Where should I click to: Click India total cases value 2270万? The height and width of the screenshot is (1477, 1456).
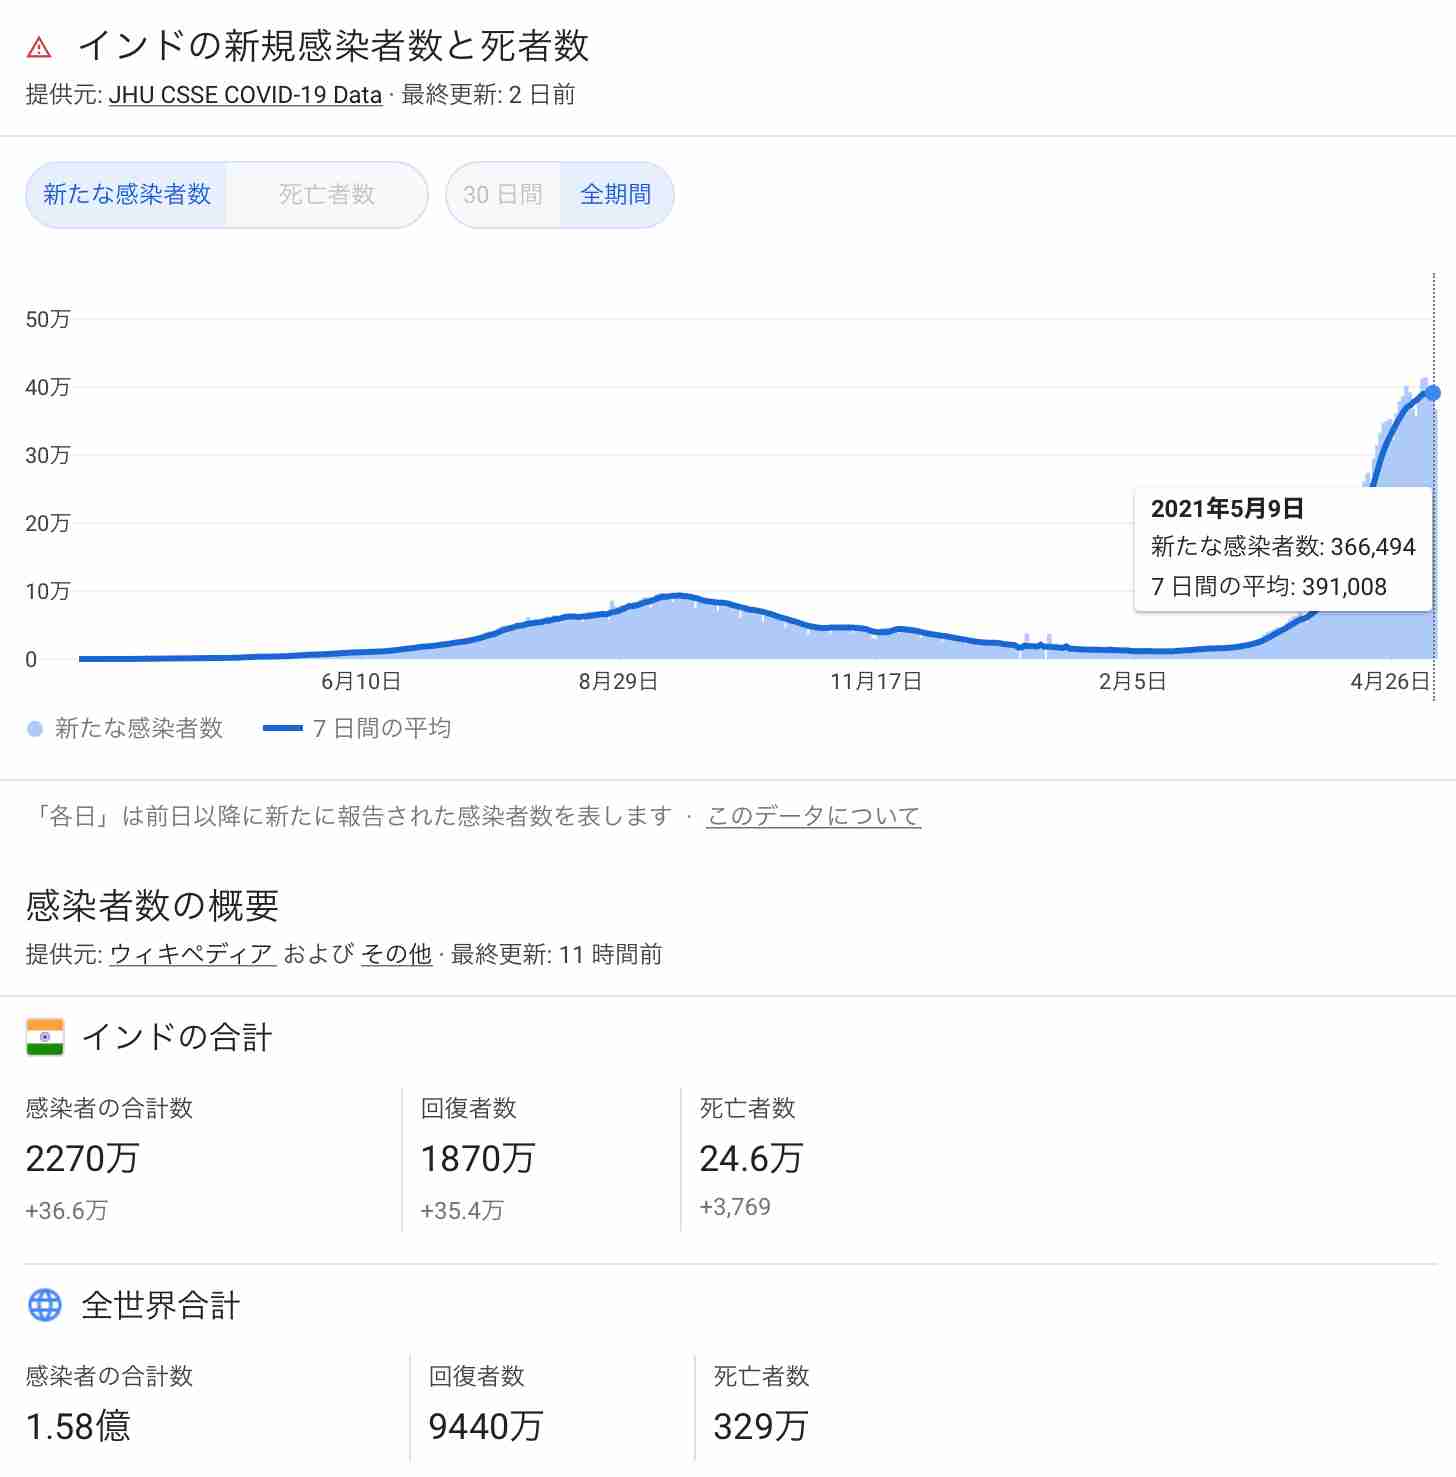82,1159
